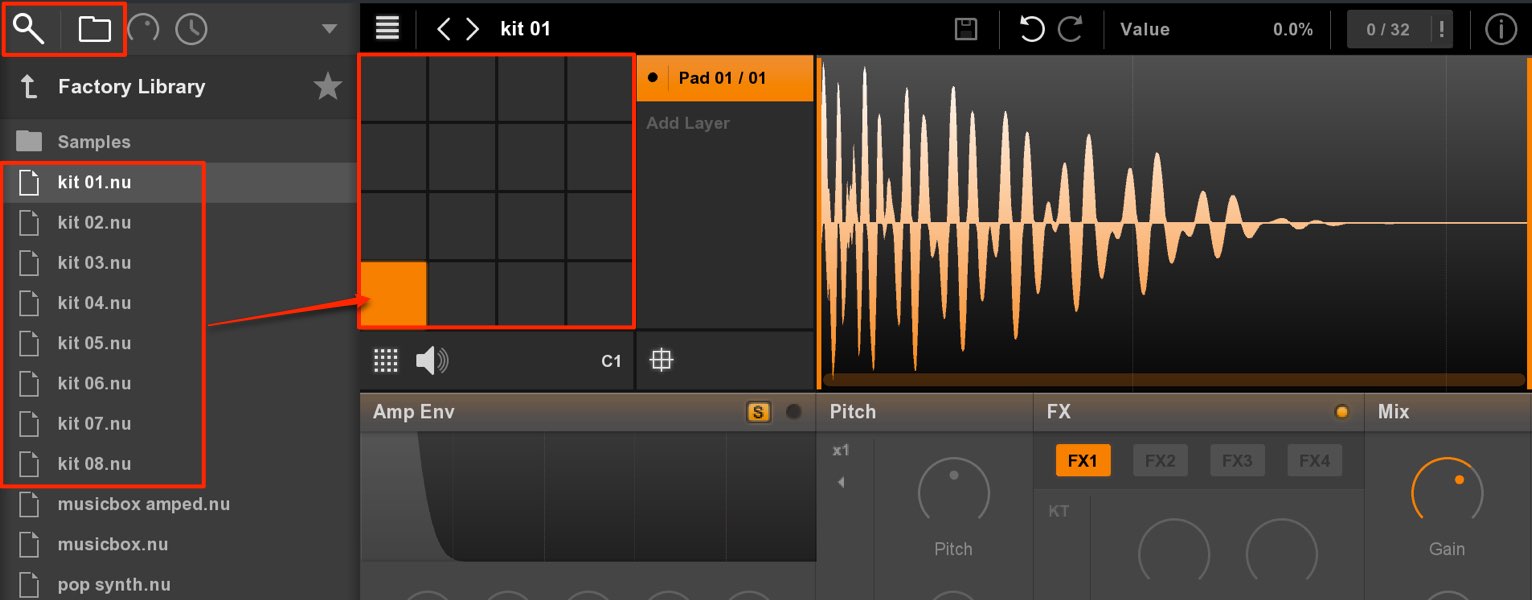Image resolution: width=1532 pixels, height=600 pixels.
Task: Toggle the Amp Env power dot
Action: 794,411
